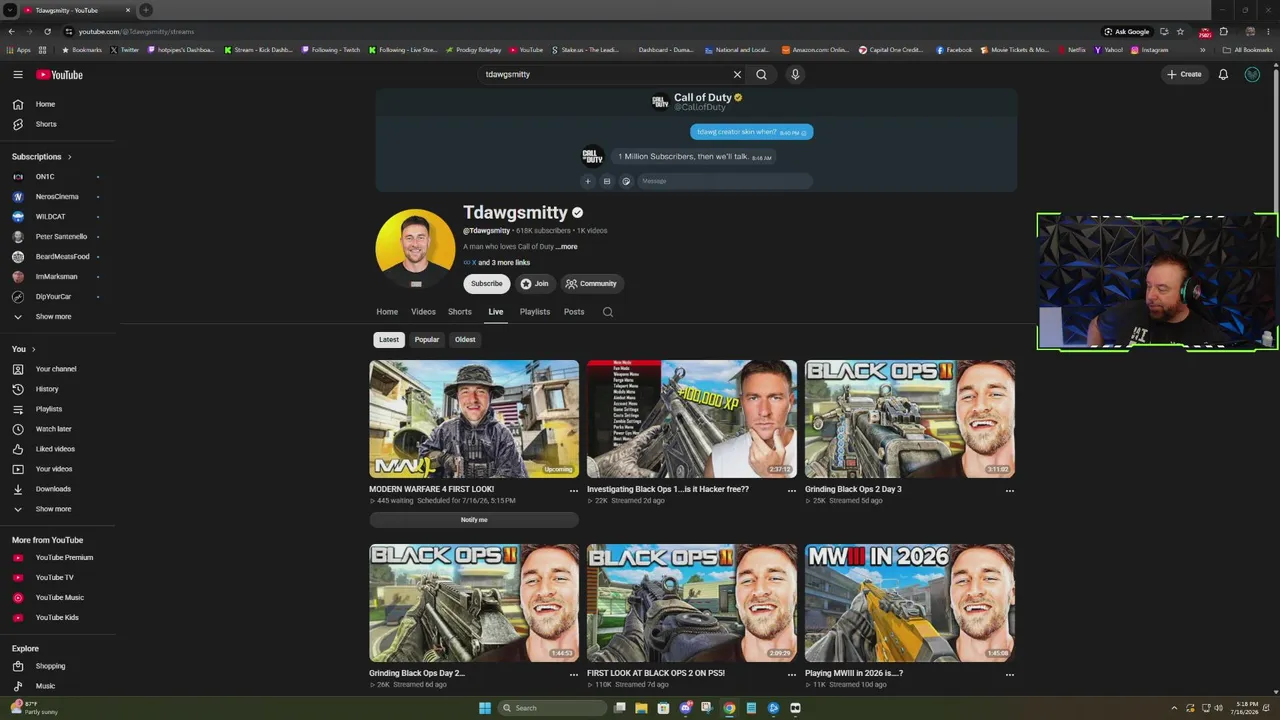
Task: Expand the channel description with ...more
Action: pos(567,247)
